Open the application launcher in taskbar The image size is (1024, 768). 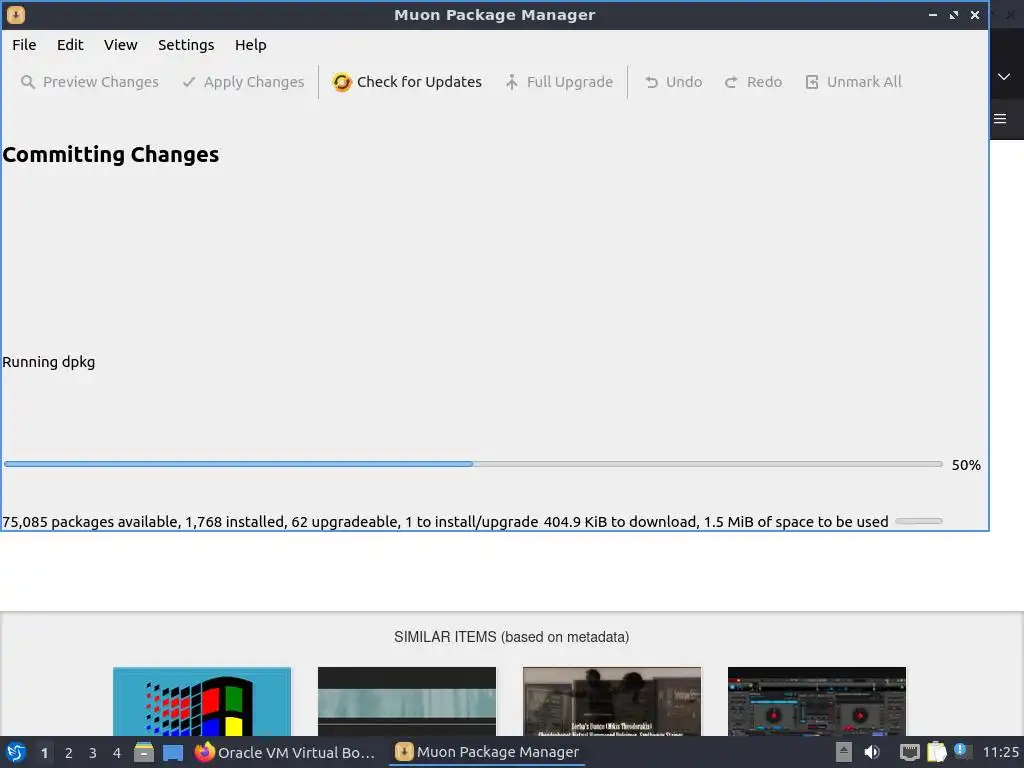click(x=16, y=752)
